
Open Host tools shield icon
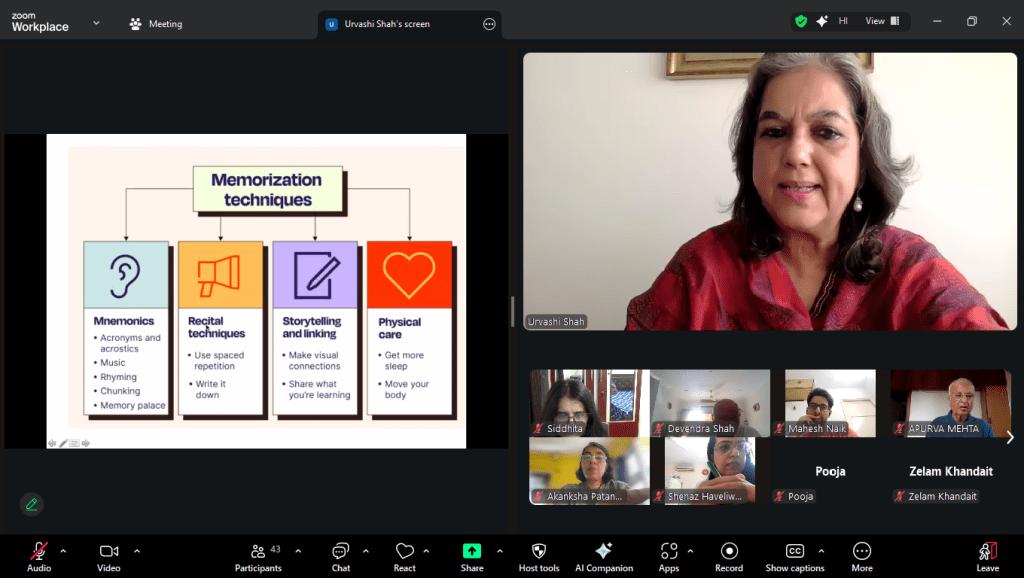(538, 555)
